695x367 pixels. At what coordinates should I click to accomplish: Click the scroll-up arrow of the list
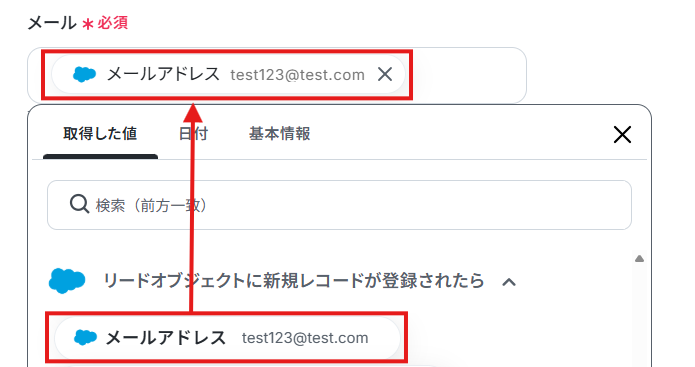(639, 258)
